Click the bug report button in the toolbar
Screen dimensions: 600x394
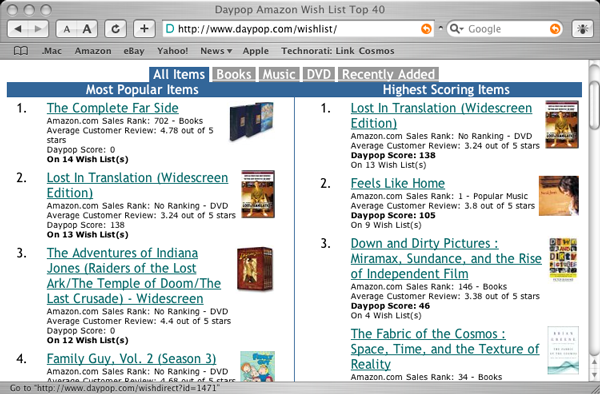tap(582, 29)
